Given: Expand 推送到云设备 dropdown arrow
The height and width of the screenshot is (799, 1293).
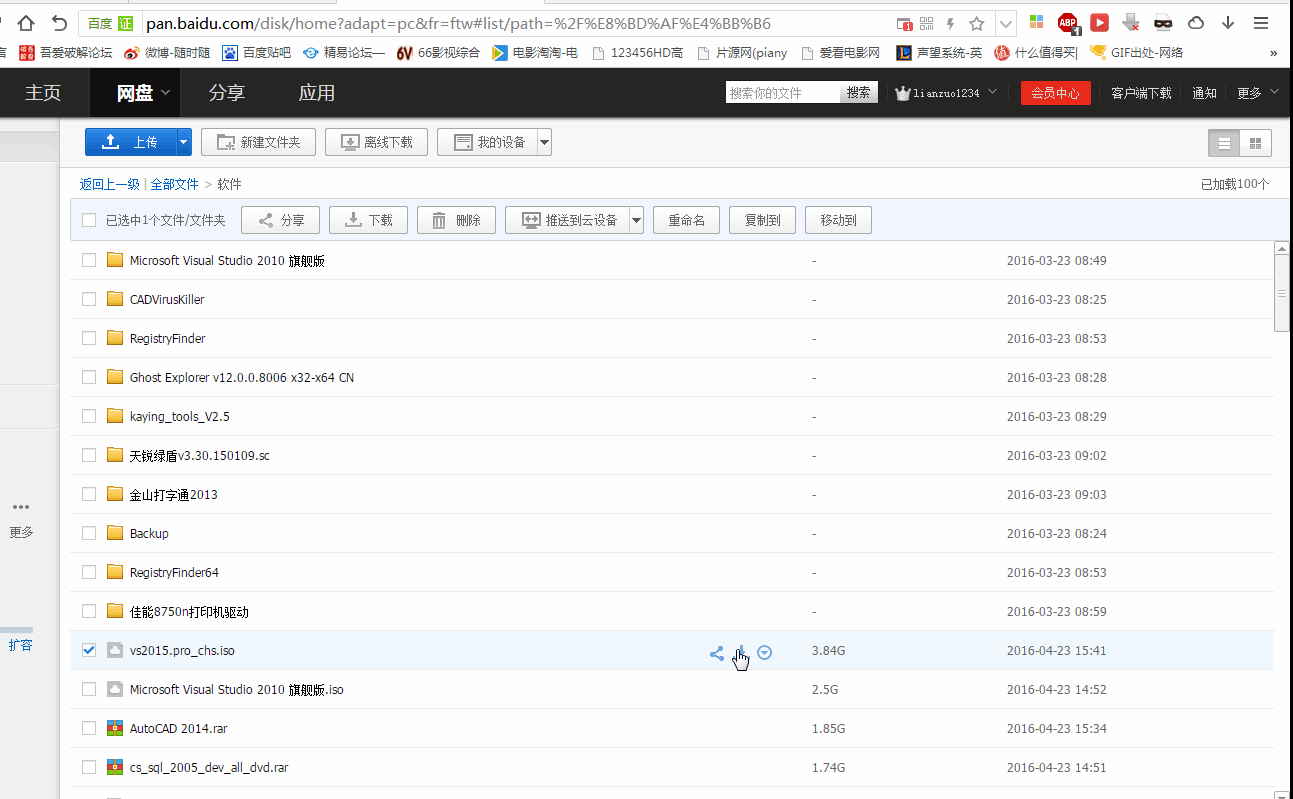Looking at the screenshot, I should coord(635,220).
